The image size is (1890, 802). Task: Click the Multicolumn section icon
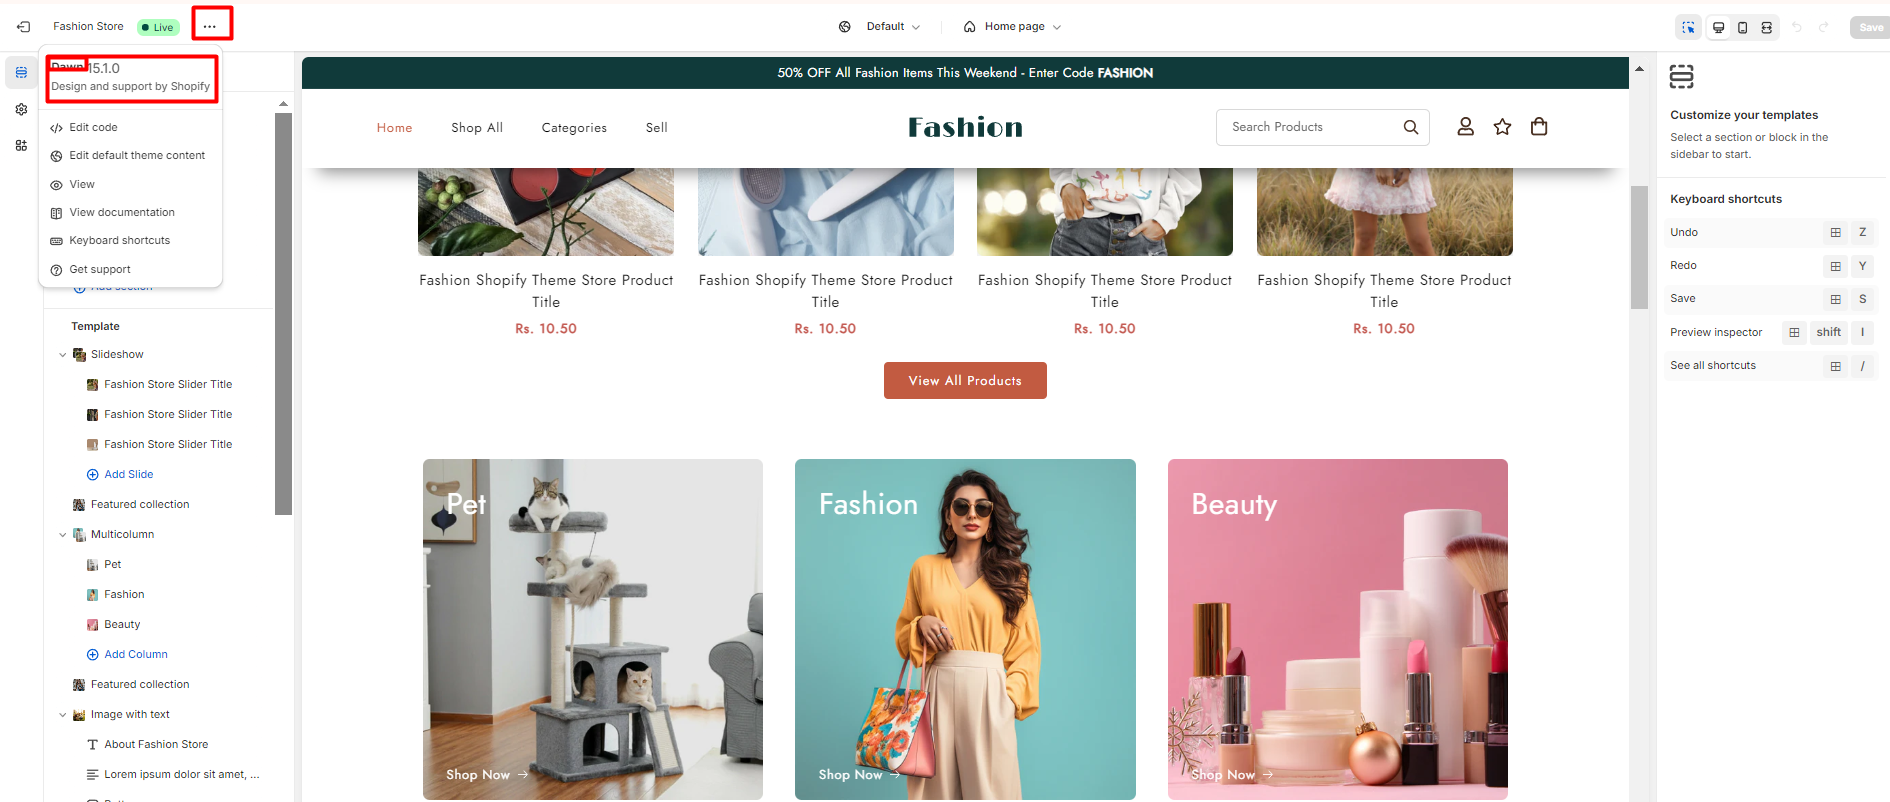(x=79, y=534)
